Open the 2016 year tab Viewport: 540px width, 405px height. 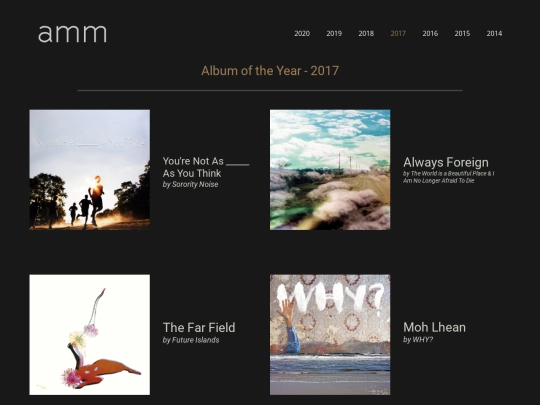(x=430, y=33)
